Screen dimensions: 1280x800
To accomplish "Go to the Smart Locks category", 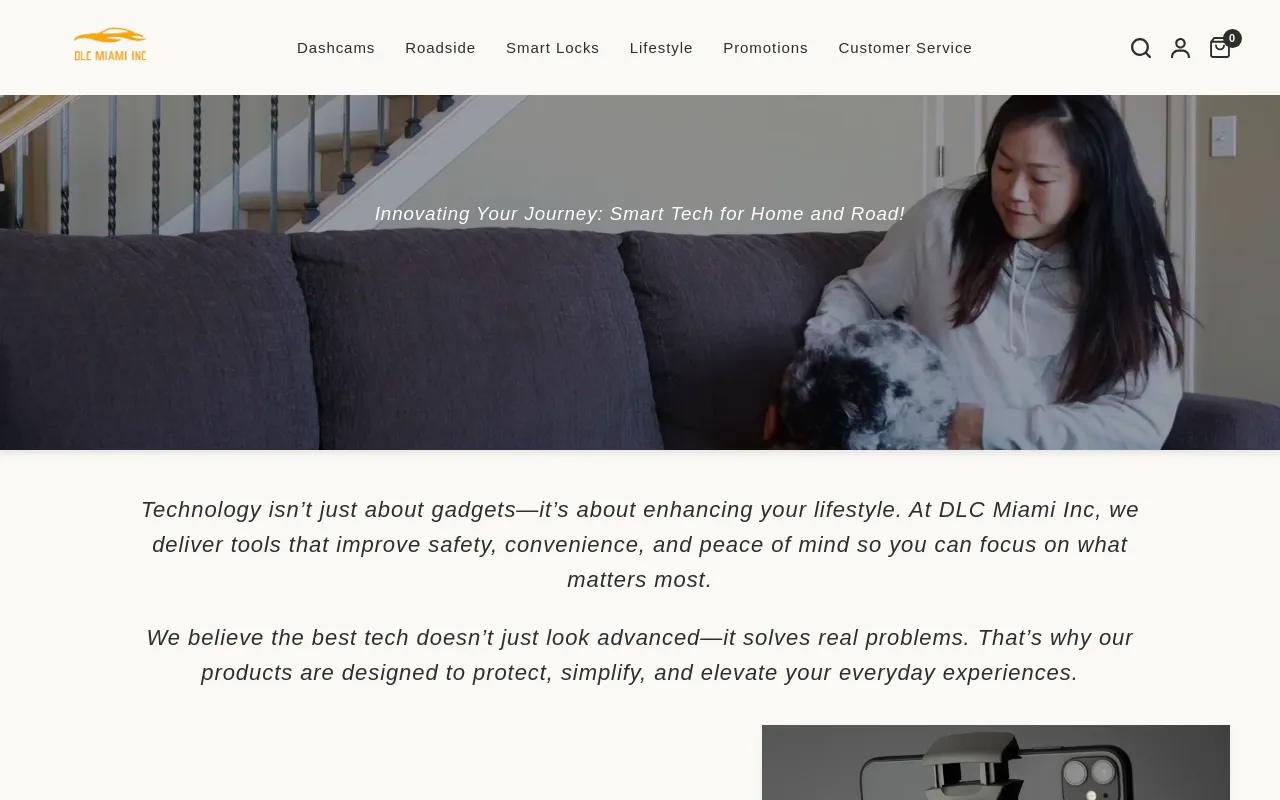I will click(553, 48).
